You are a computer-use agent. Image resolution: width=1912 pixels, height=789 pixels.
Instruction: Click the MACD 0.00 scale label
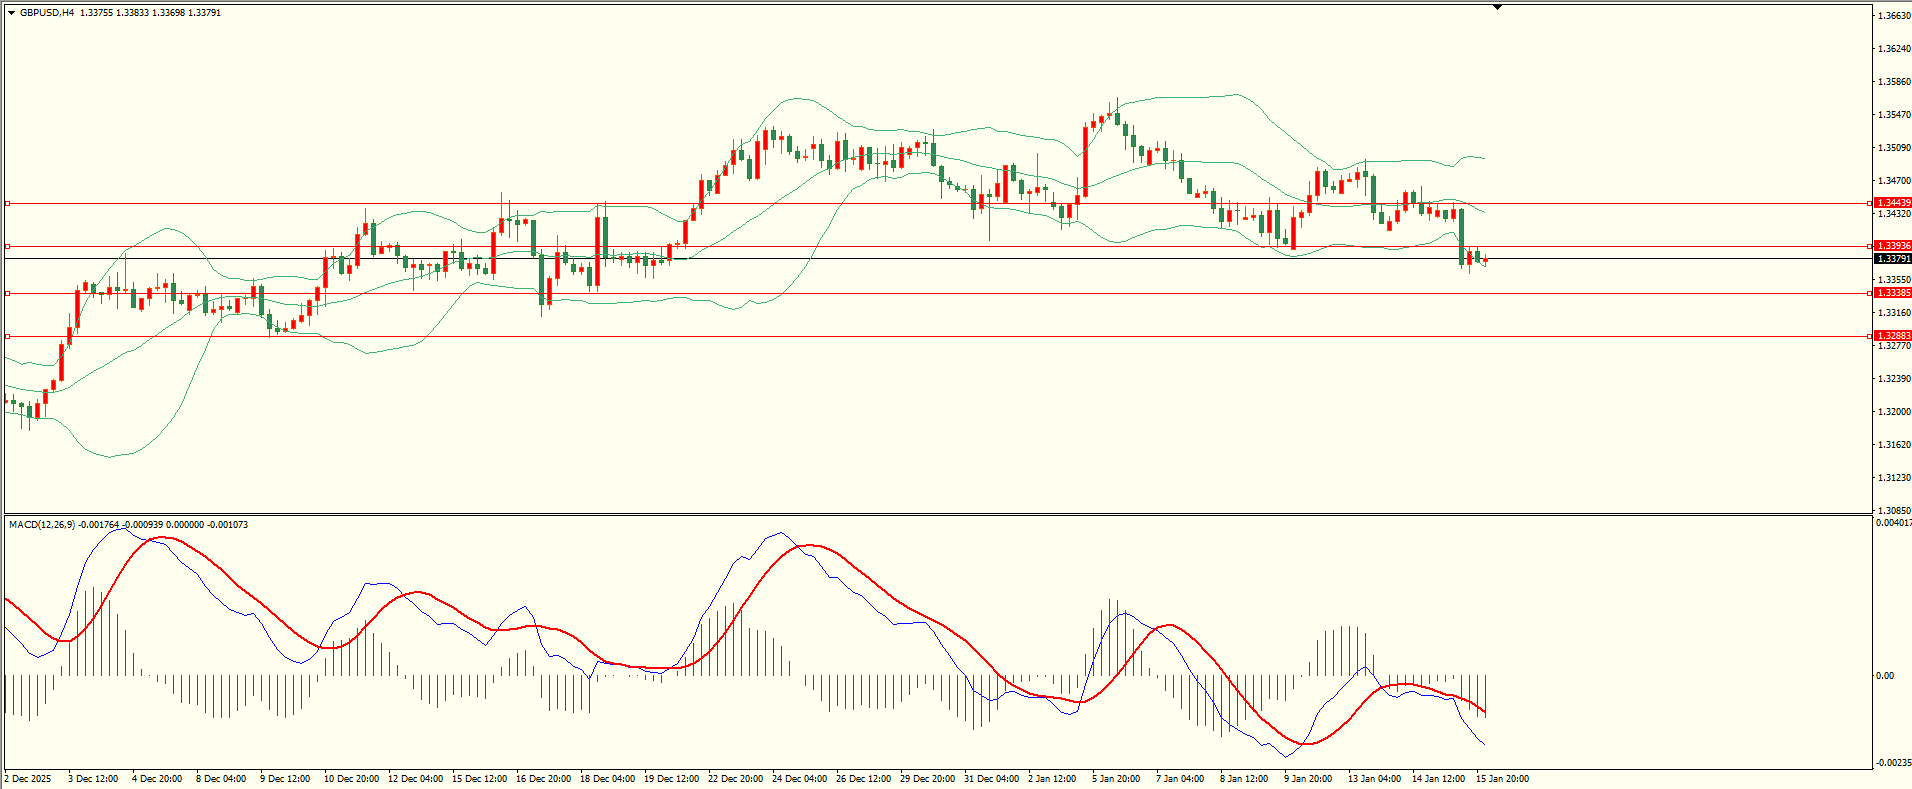[x=1885, y=676]
